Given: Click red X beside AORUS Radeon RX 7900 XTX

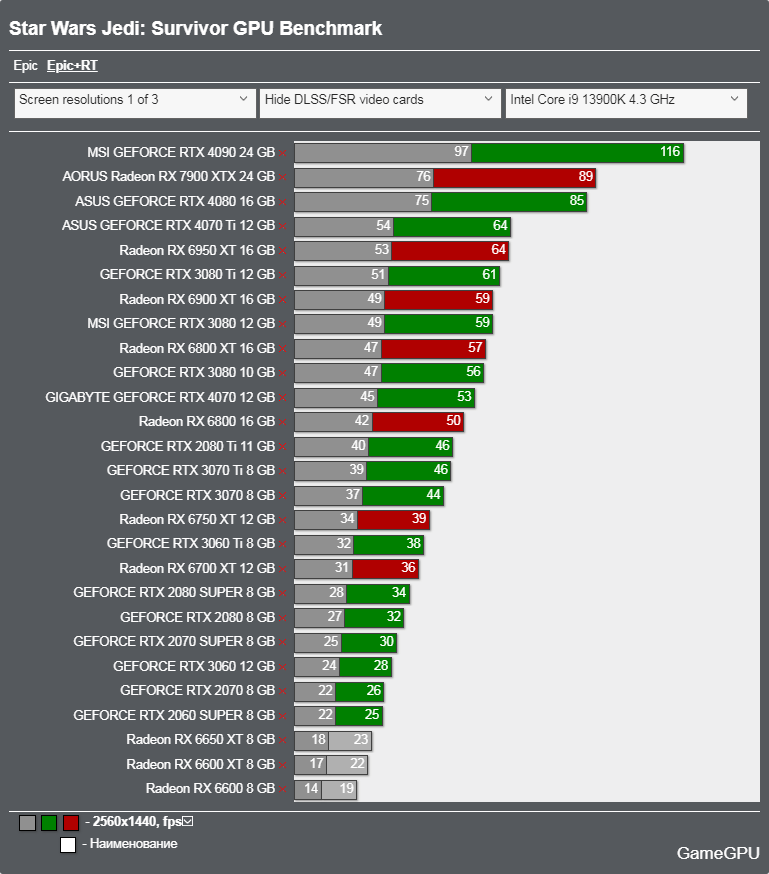Looking at the screenshot, I should point(283,178).
